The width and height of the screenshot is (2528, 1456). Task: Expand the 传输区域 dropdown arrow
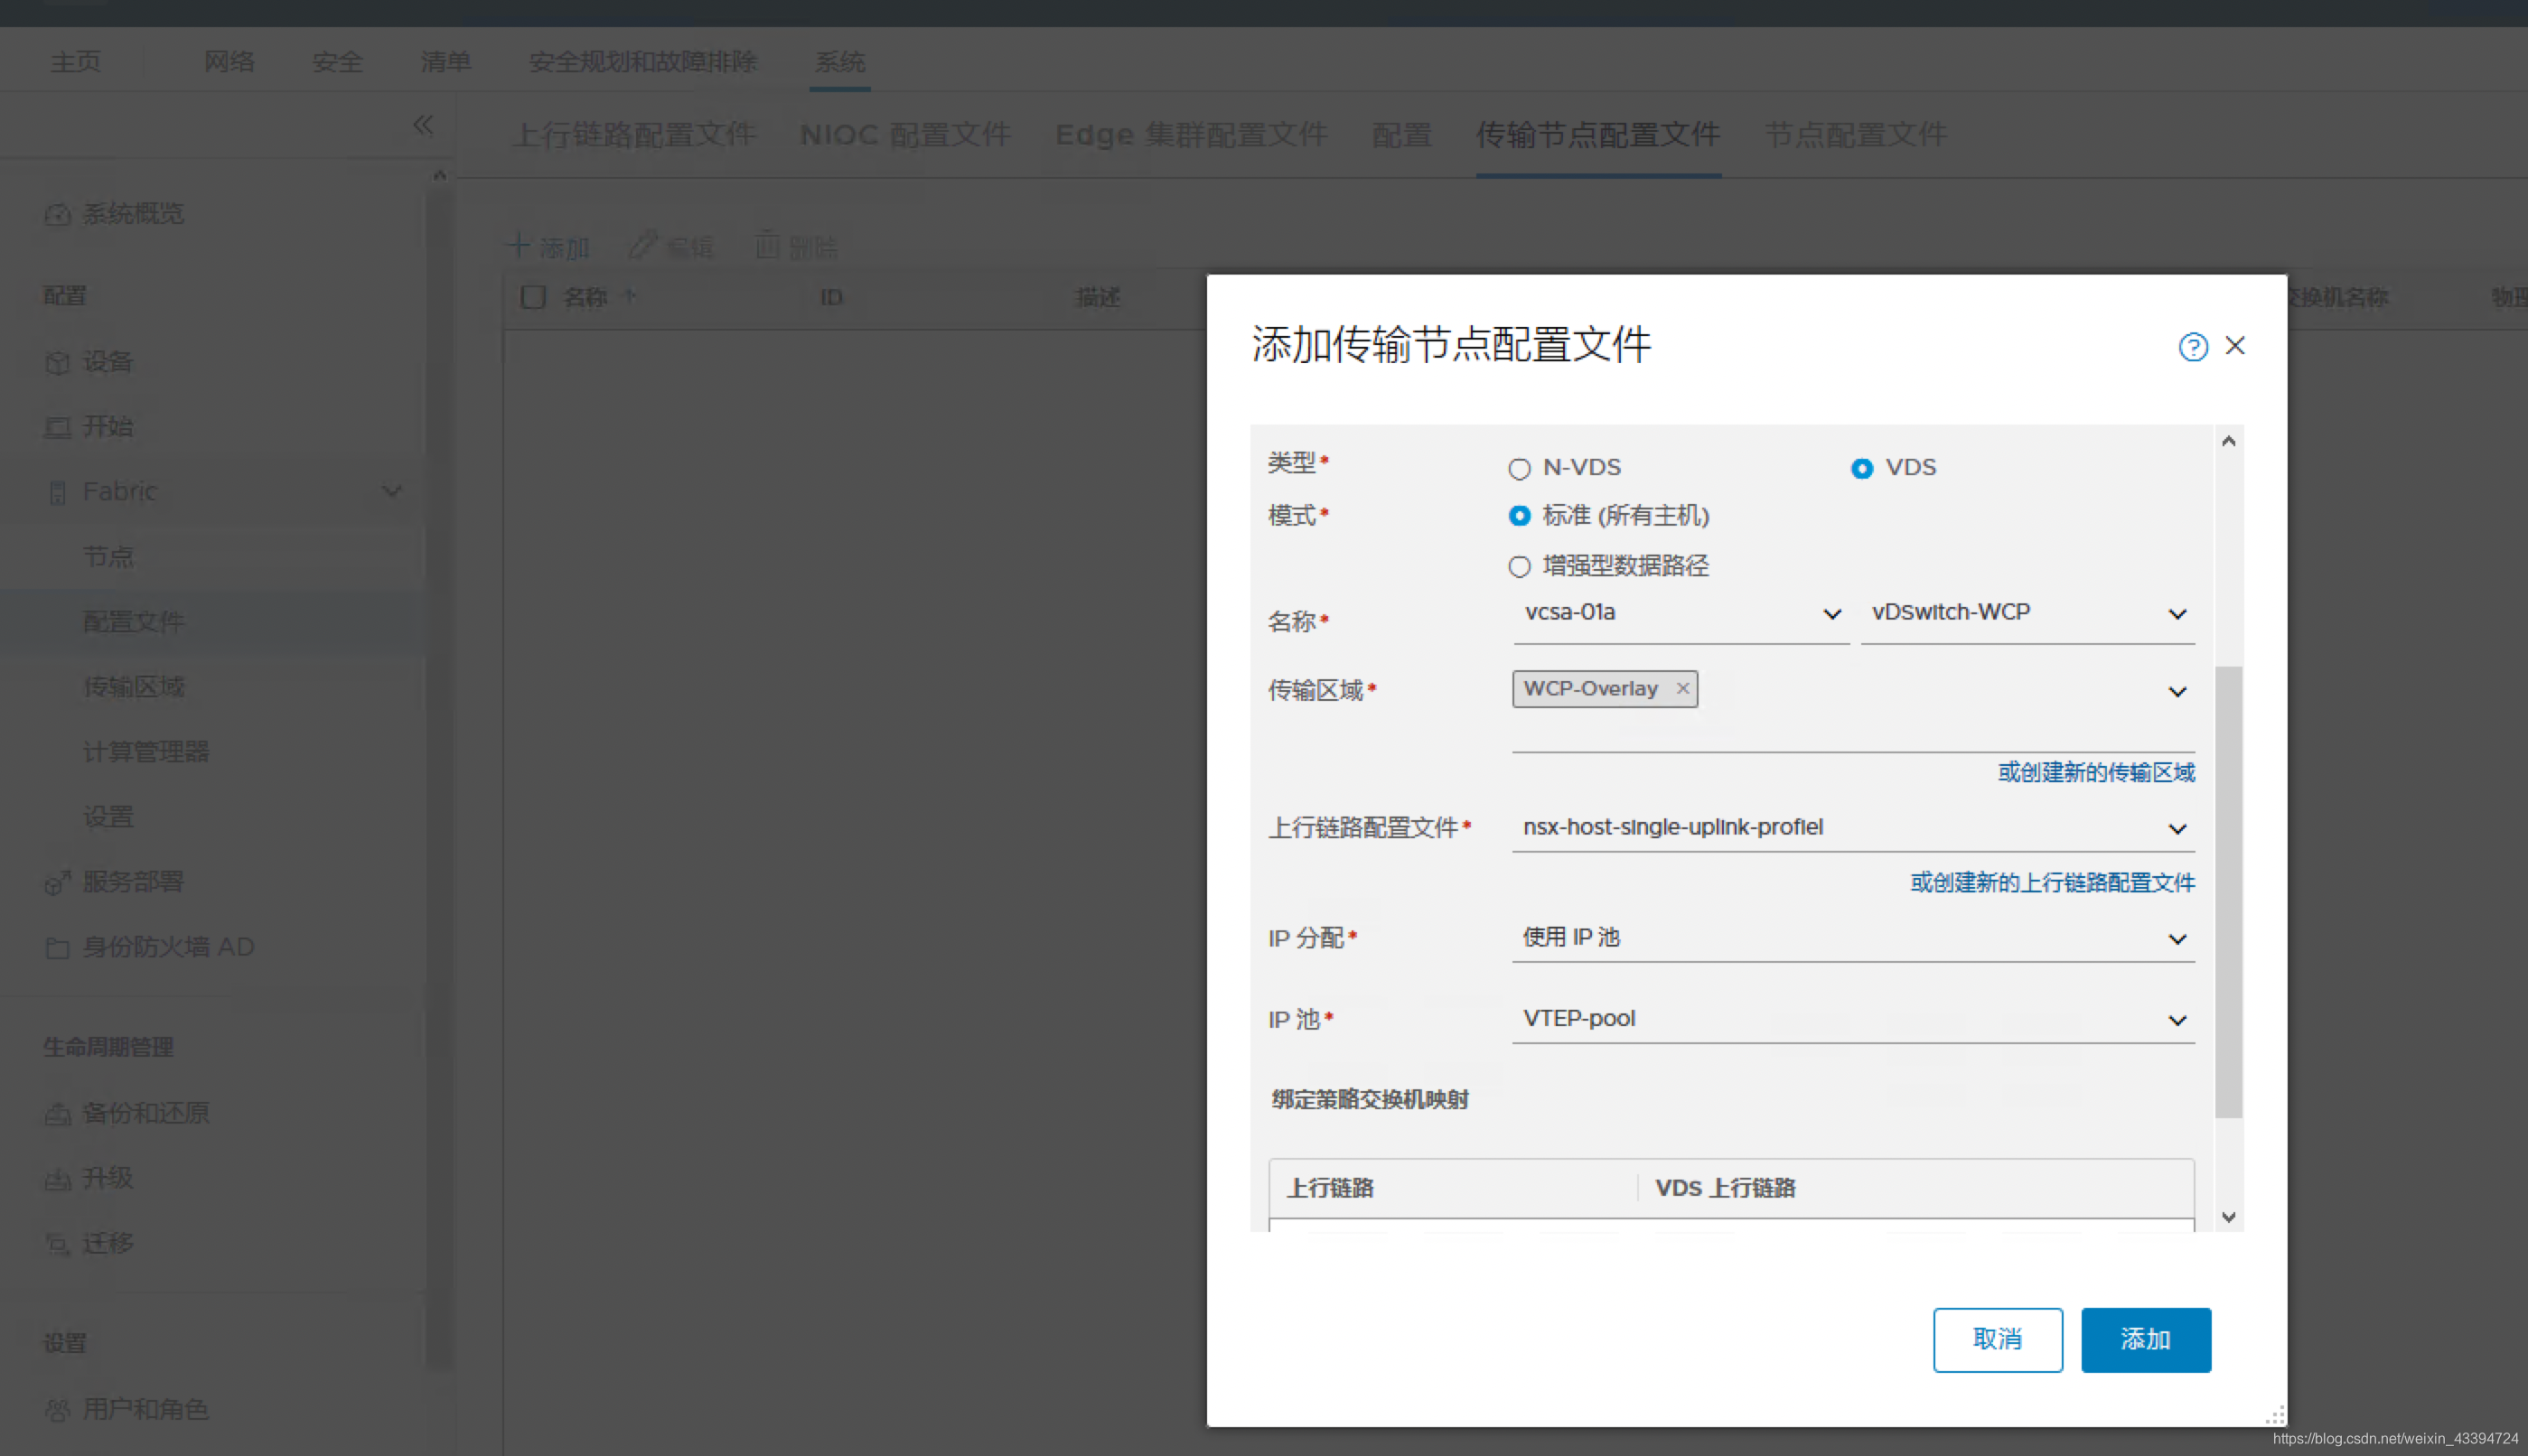click(2177, 692)
